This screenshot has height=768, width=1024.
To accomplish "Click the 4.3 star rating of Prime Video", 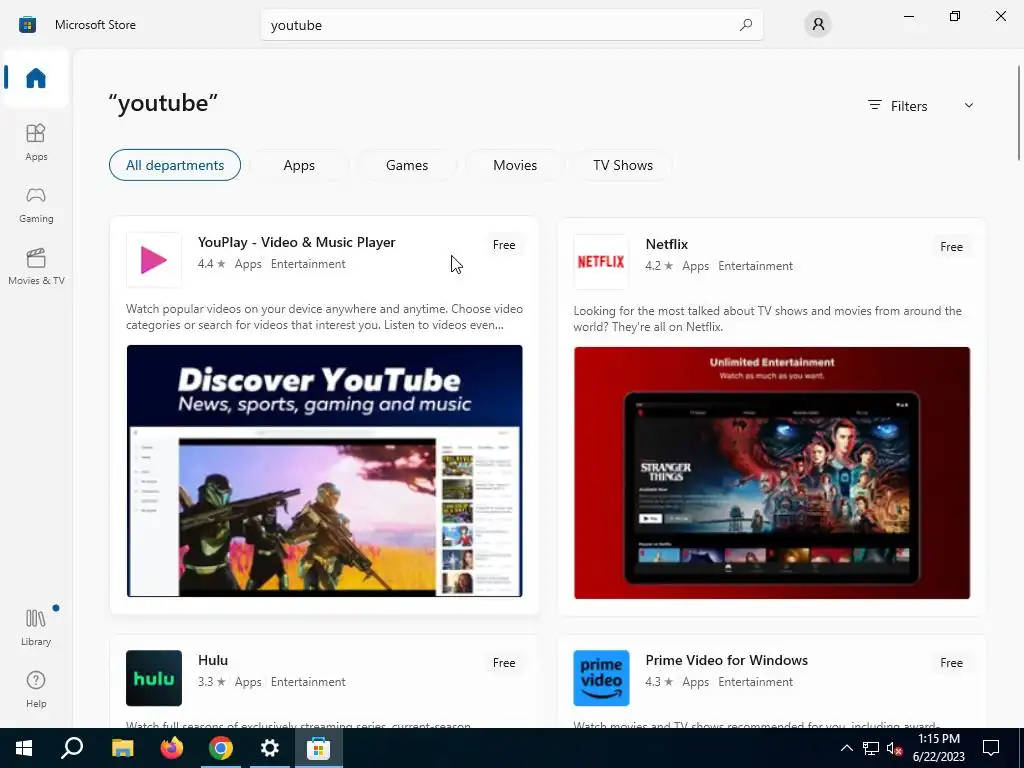I will 659,682.
